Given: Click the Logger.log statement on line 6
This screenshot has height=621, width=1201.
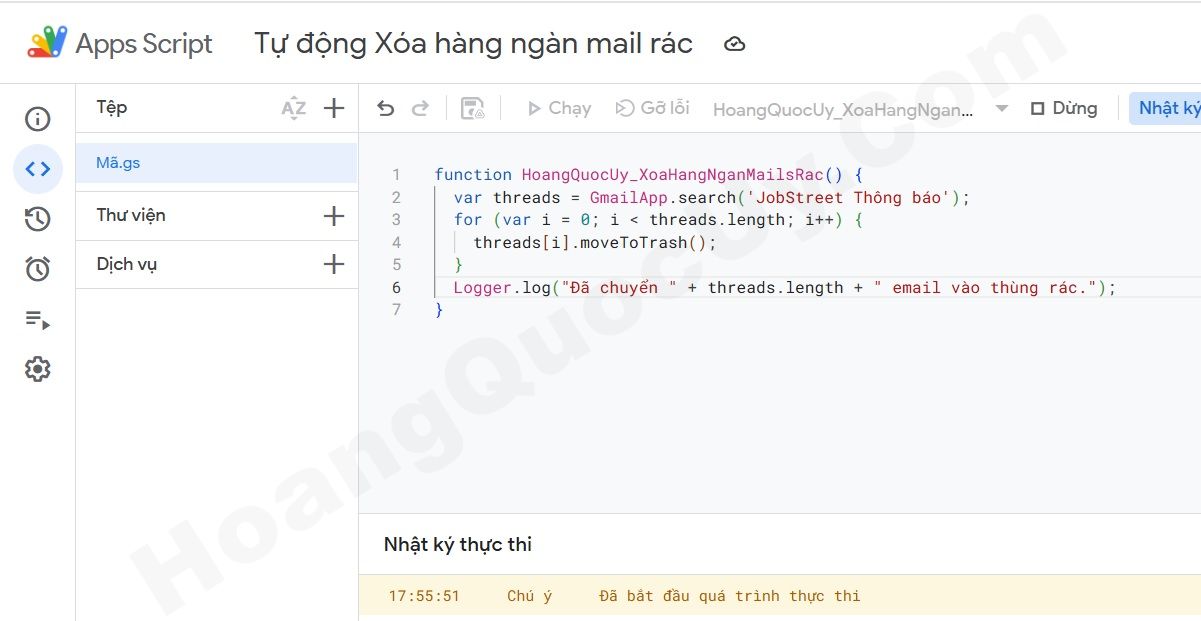Looking at the screenshot, I should 784,287.
